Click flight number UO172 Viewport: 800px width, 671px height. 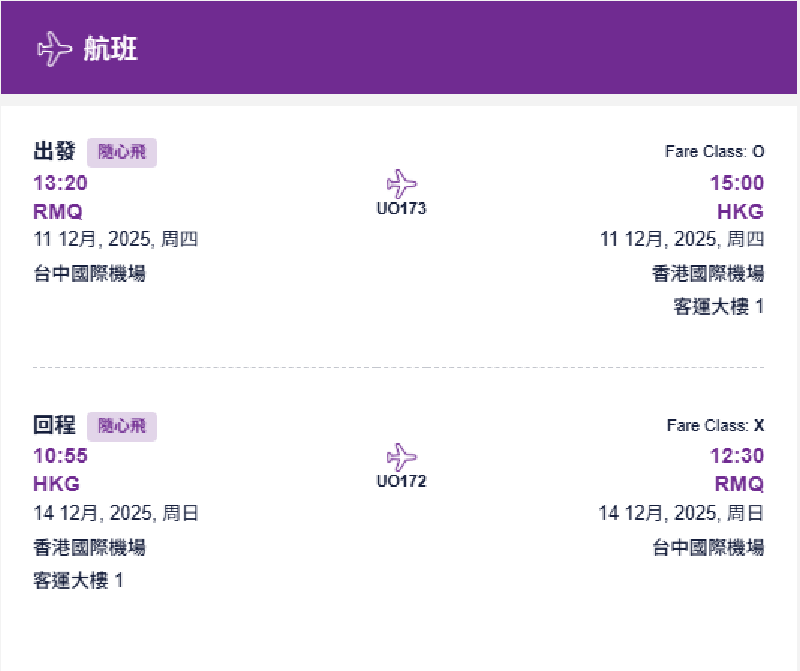[x=401, y=482]
